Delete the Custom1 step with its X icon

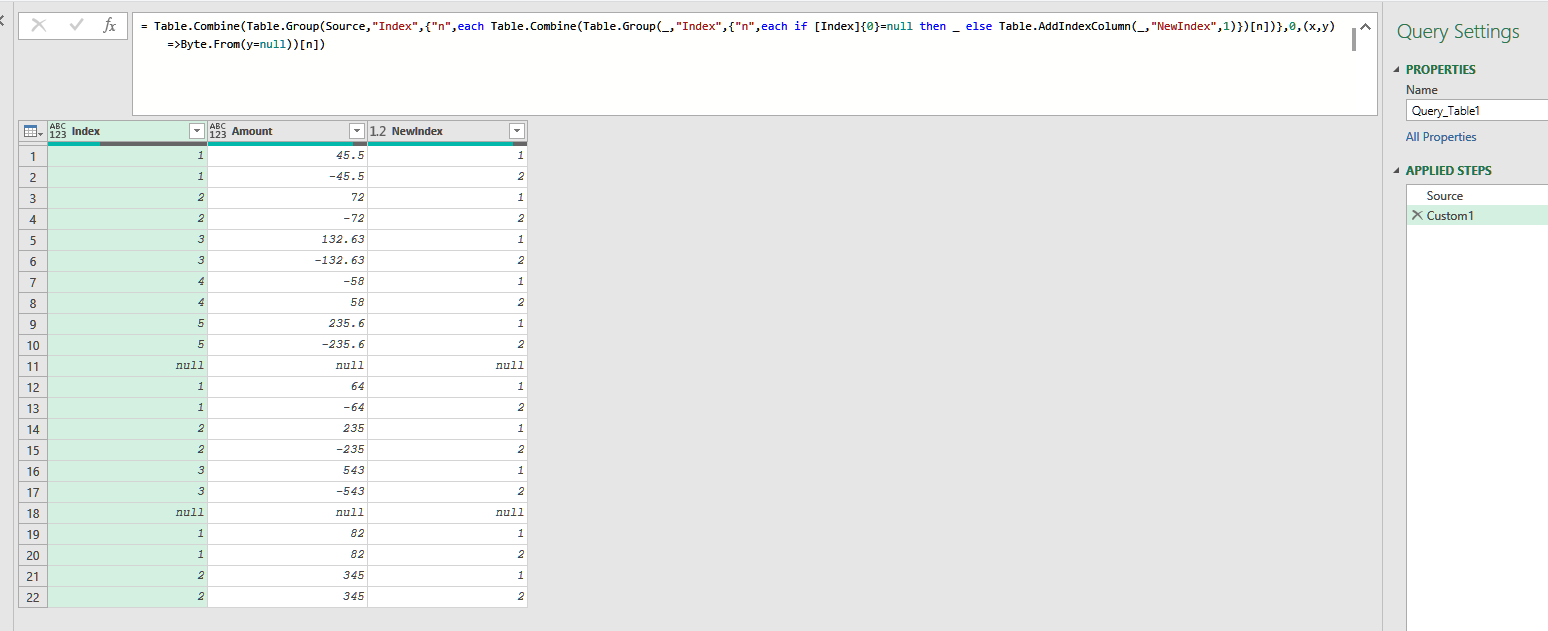pos(1416,215)
